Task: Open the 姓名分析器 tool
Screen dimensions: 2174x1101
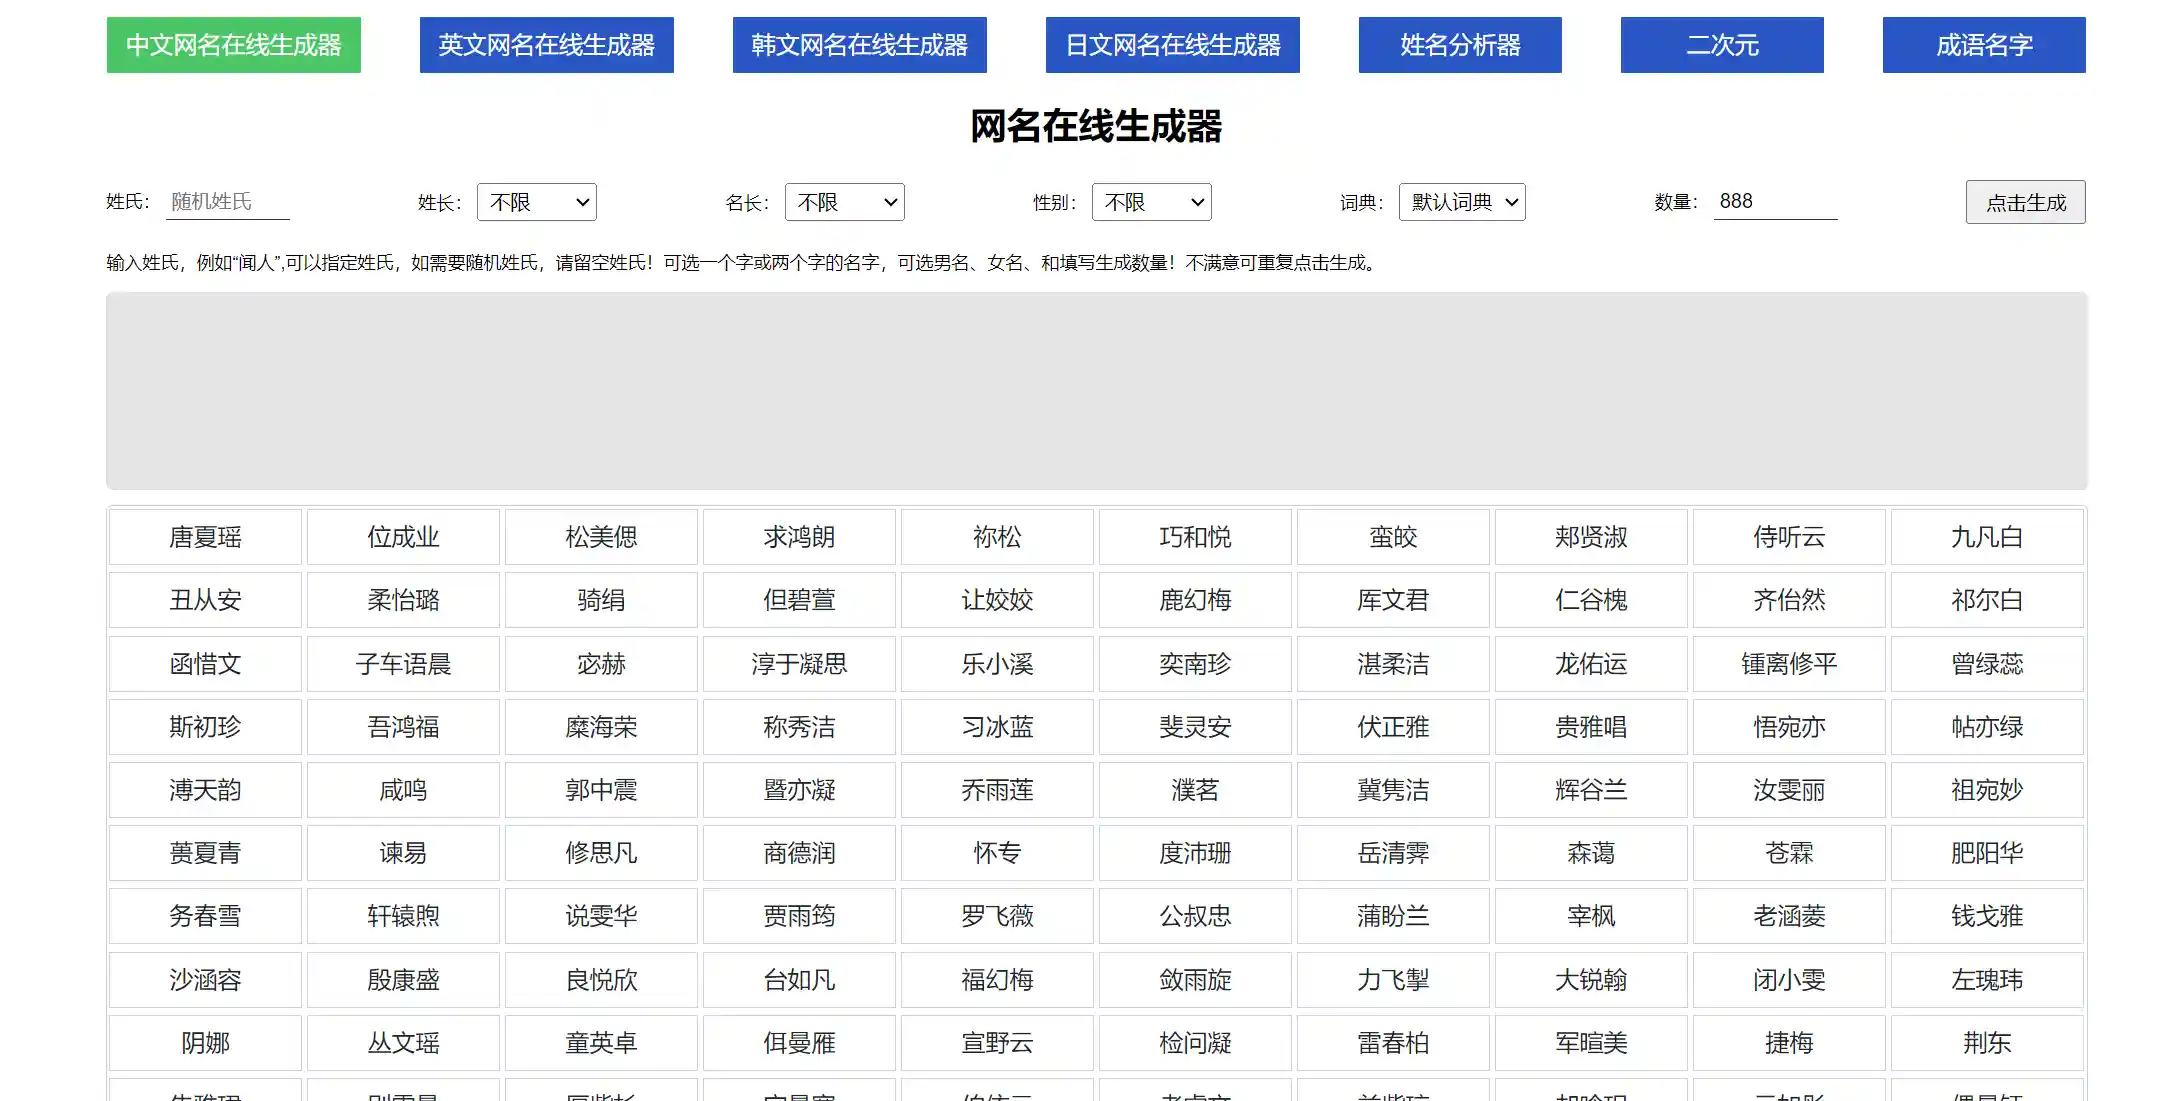Action: pyautogui.click(x=1459, y=45)
